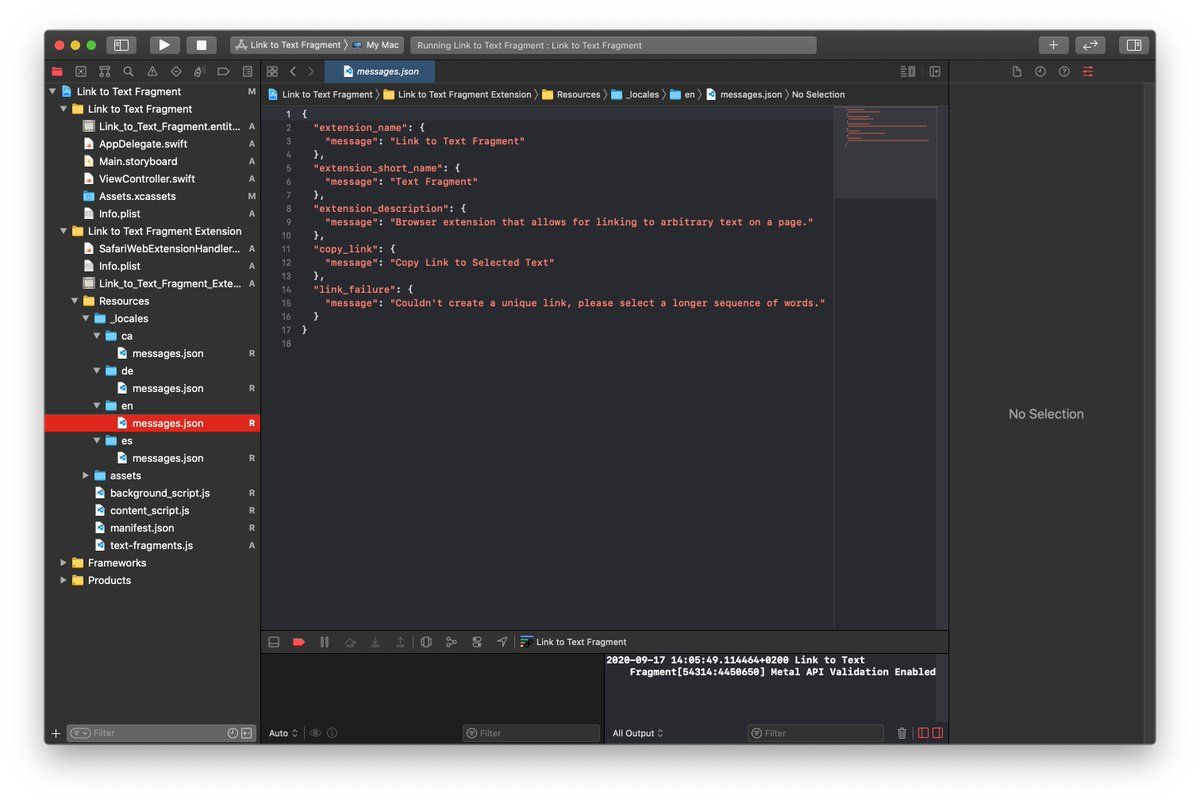
Task: Expand the Frameworks group
Action: 64,563
